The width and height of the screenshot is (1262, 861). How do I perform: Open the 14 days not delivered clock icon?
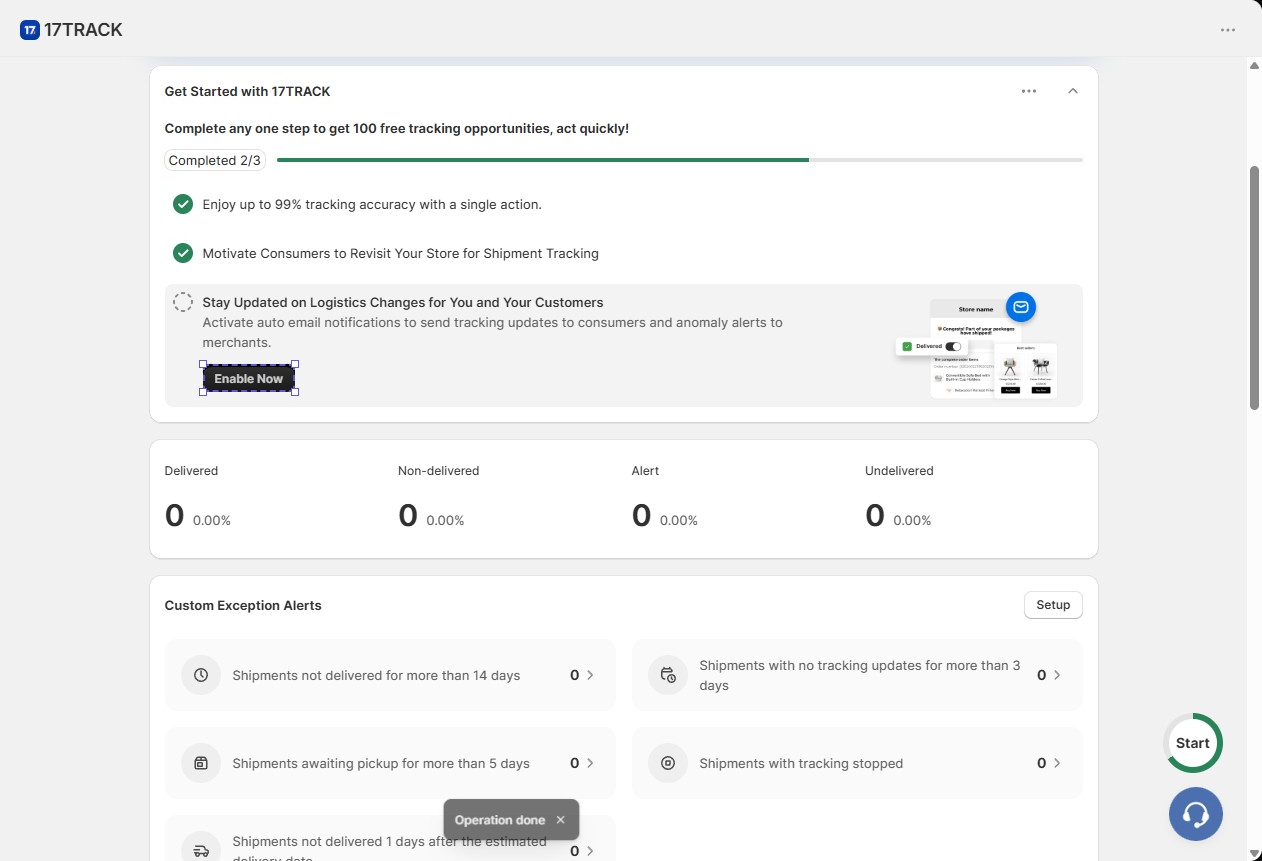201,675
